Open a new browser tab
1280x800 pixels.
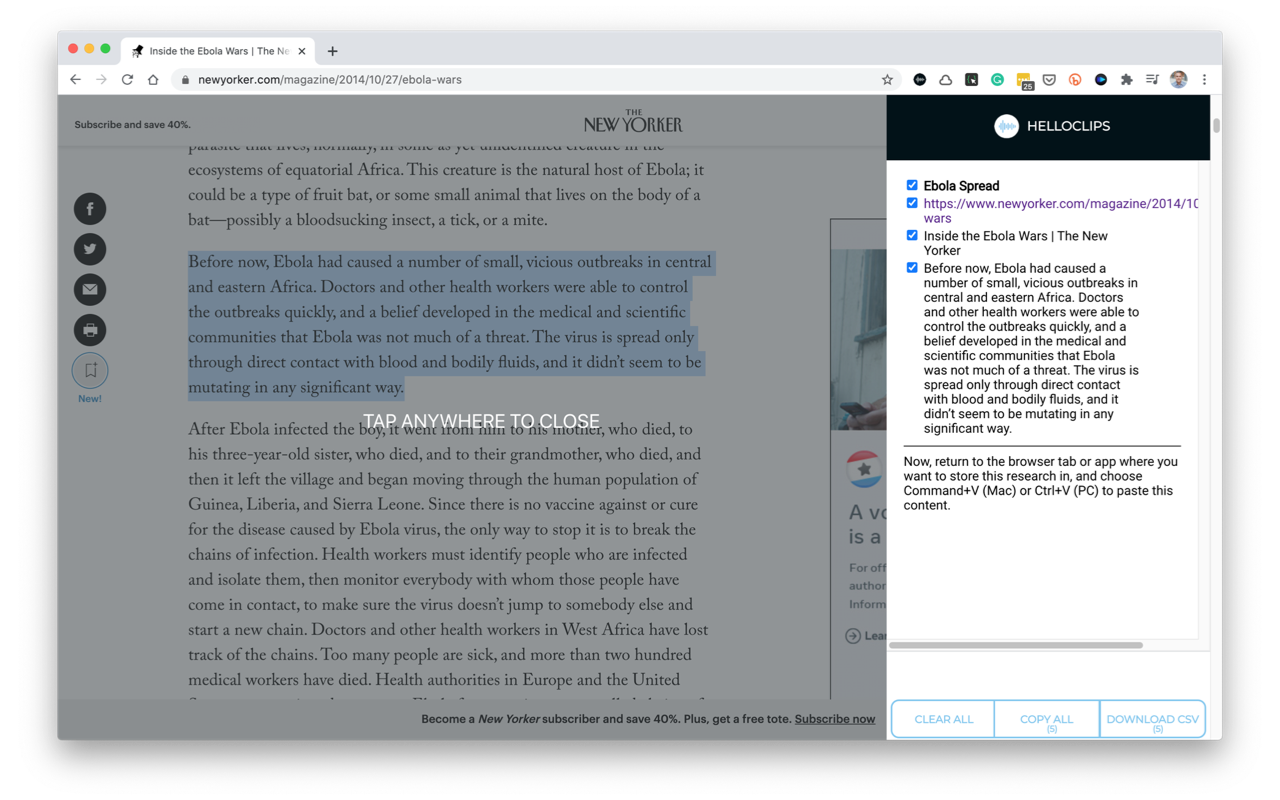tap(332, 51)
